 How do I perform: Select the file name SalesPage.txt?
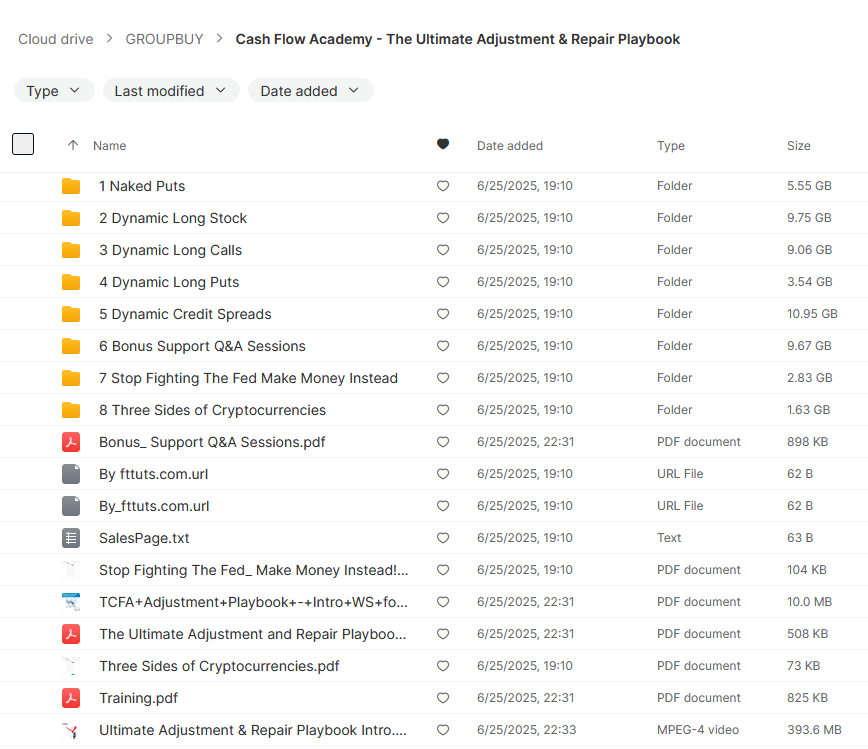(144, 538)
